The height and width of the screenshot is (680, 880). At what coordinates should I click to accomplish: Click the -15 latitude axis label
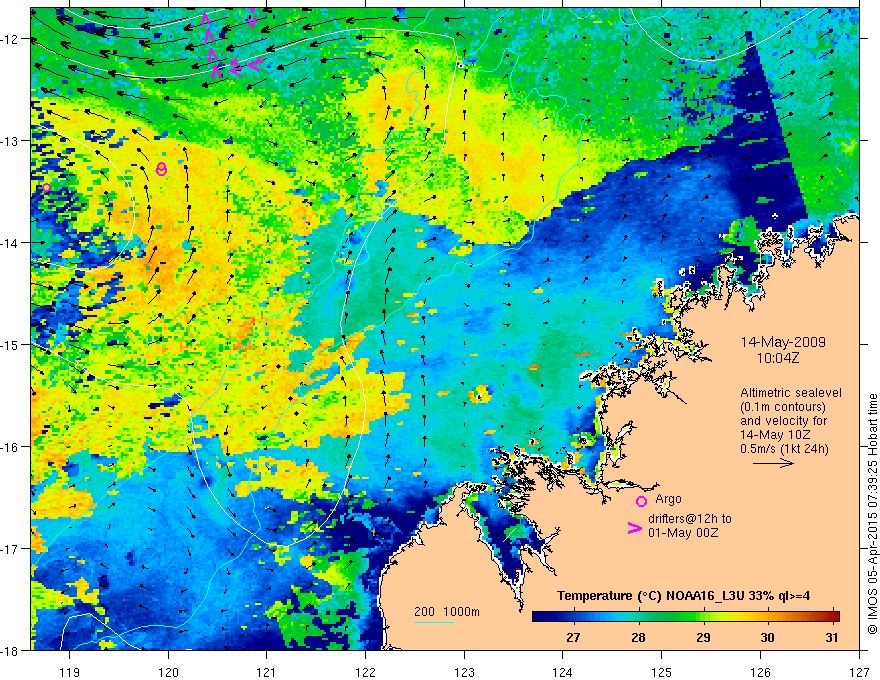click(11, 345)
